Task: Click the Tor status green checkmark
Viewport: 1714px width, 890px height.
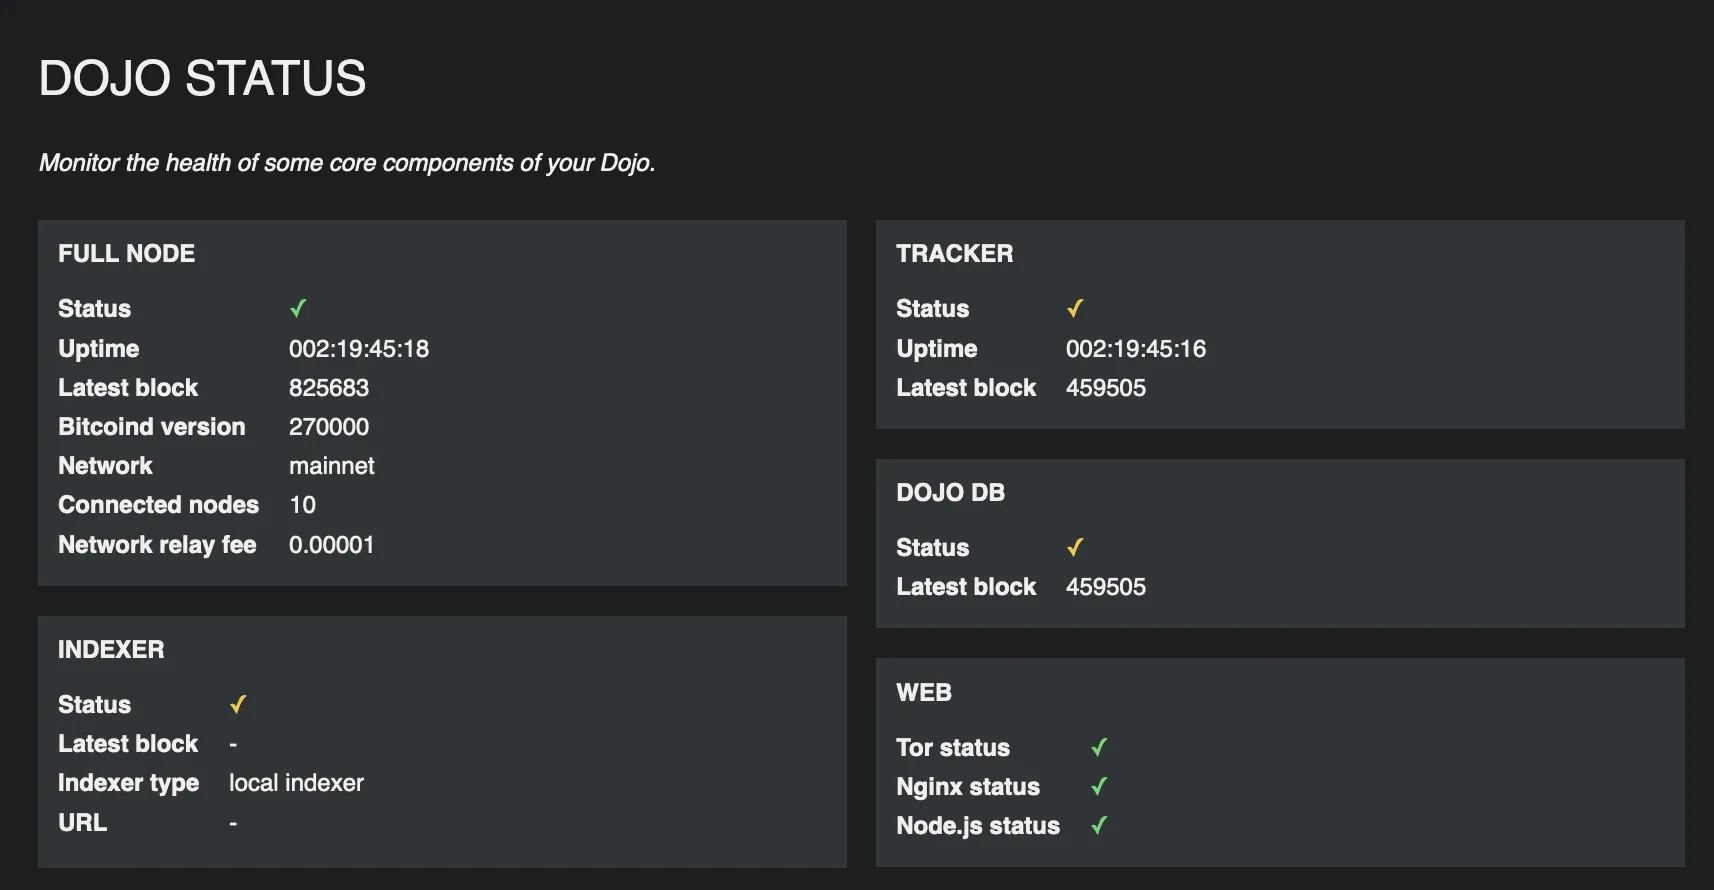Action: click(x=1099, y=748)
